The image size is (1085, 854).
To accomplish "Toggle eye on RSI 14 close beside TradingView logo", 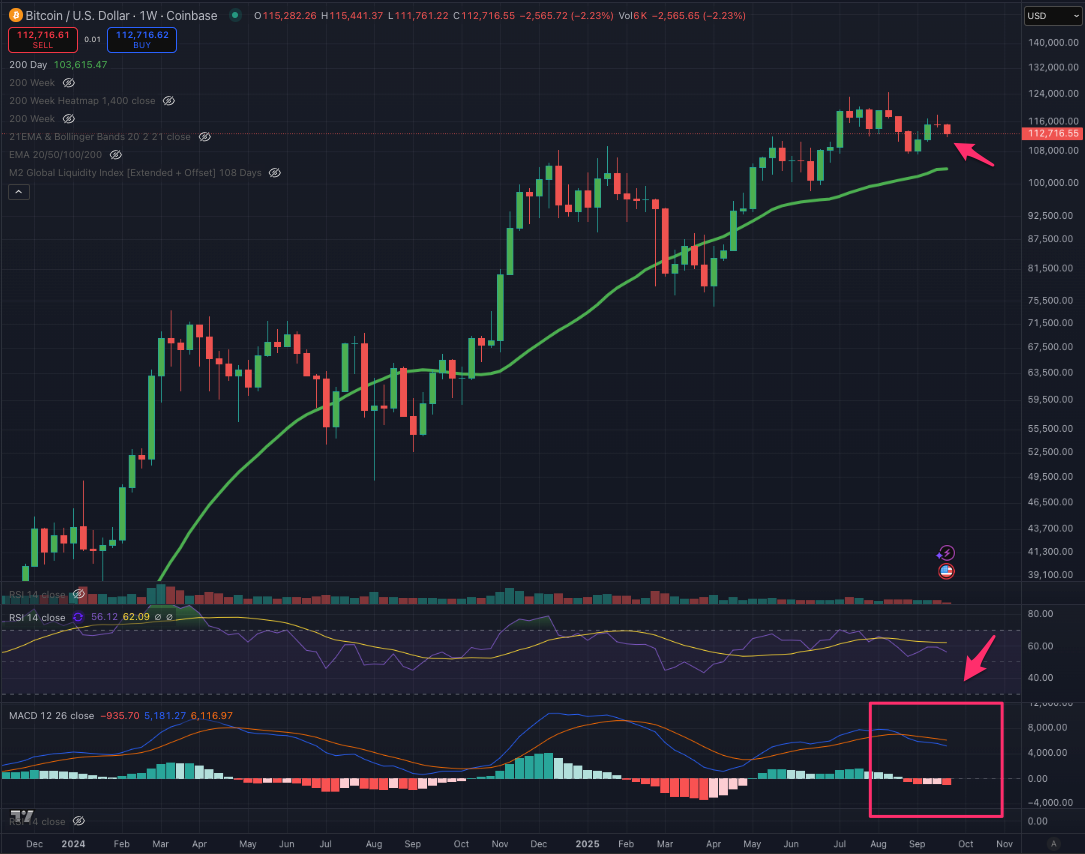I will point(79,821).
